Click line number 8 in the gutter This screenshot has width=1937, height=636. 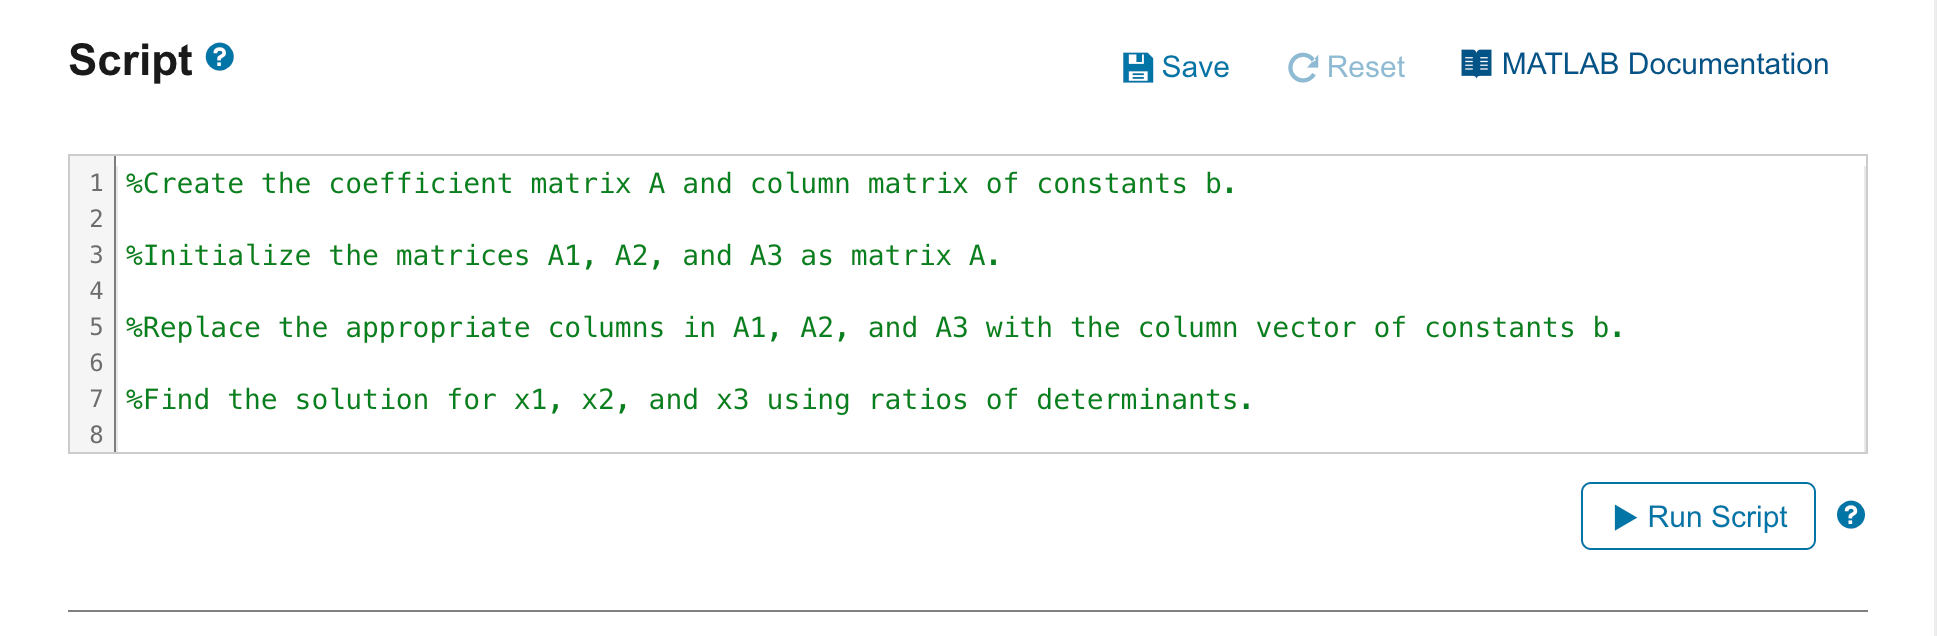95,434
